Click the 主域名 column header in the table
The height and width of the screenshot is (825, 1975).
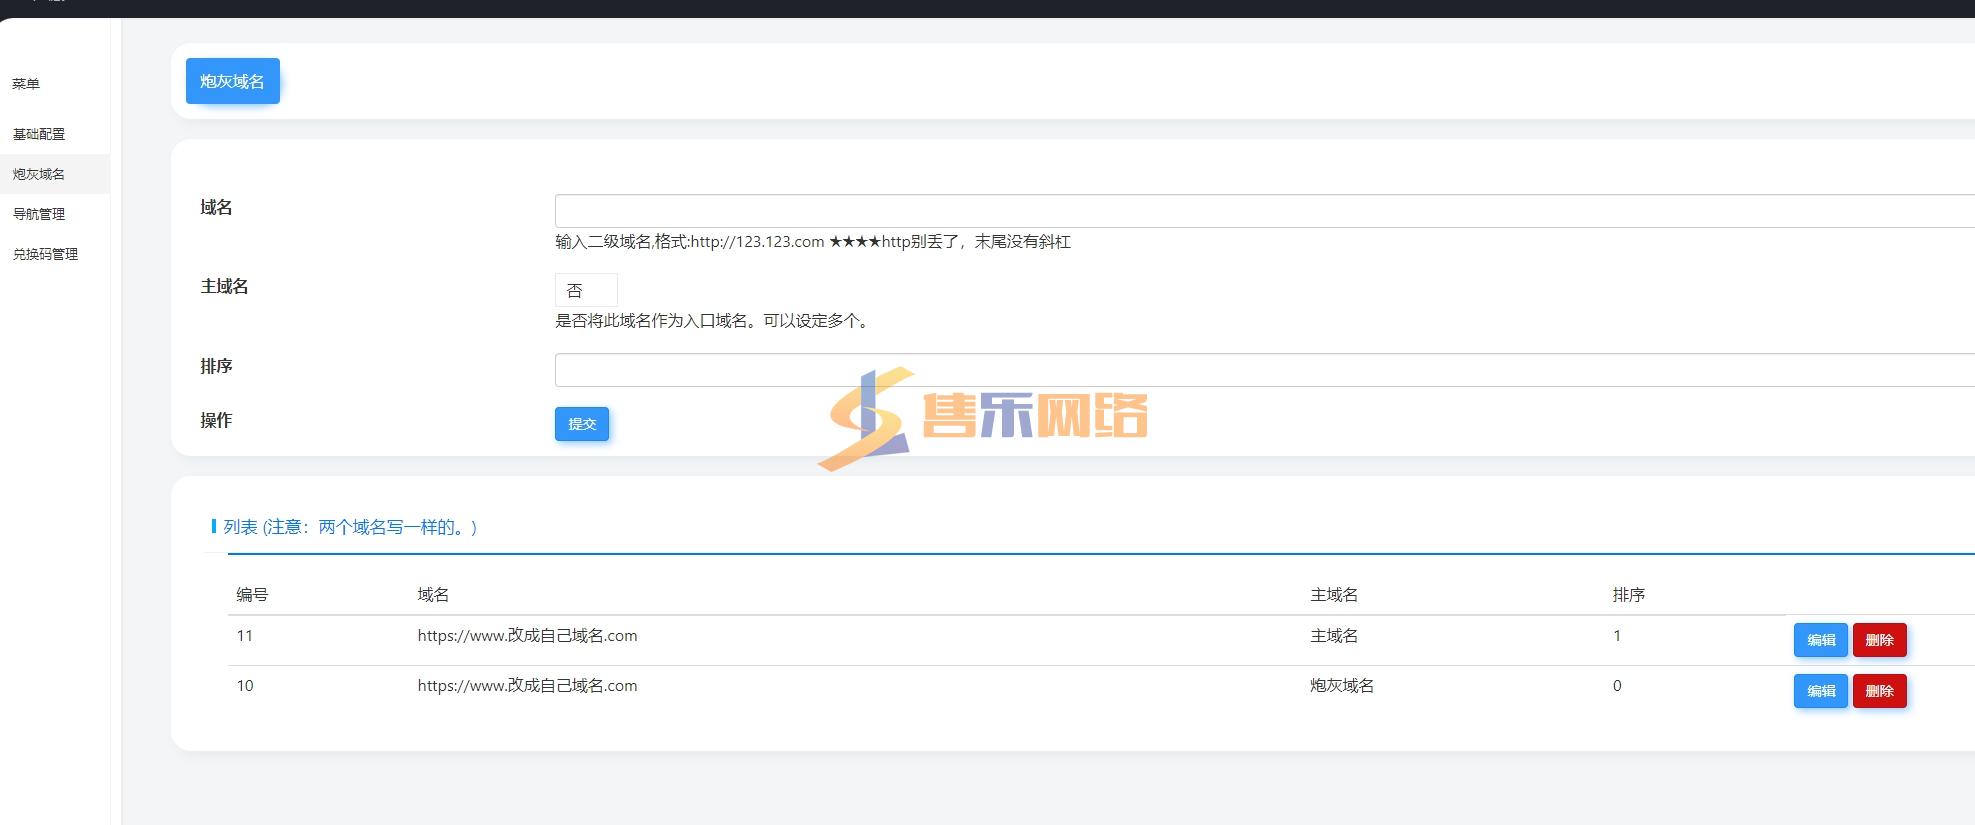coord(1334,595)
